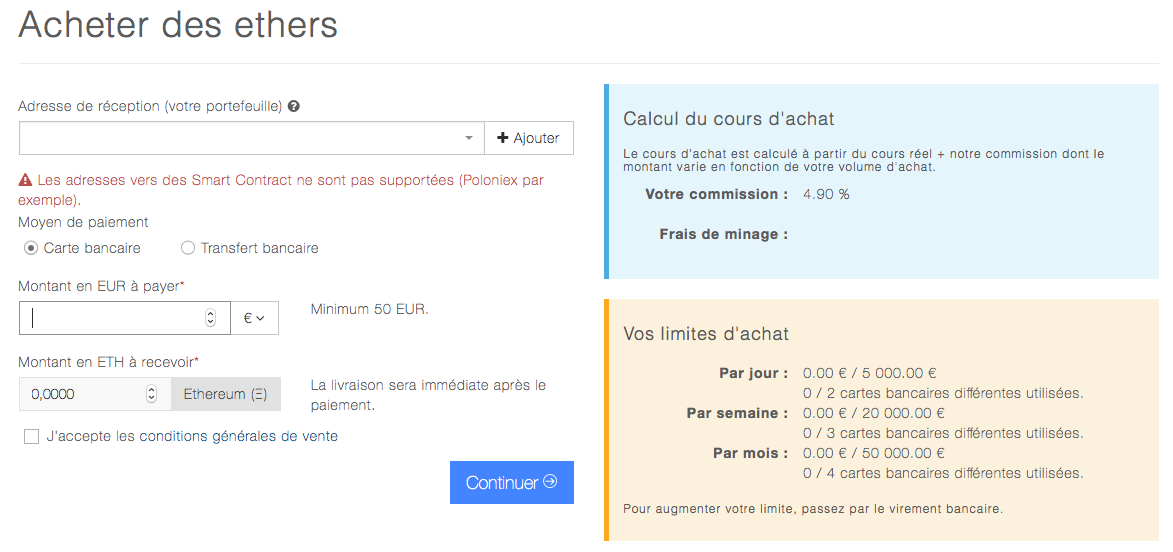Open the euro currency selector
Viewport: 1173px width, 552px height.
[254, 318]
